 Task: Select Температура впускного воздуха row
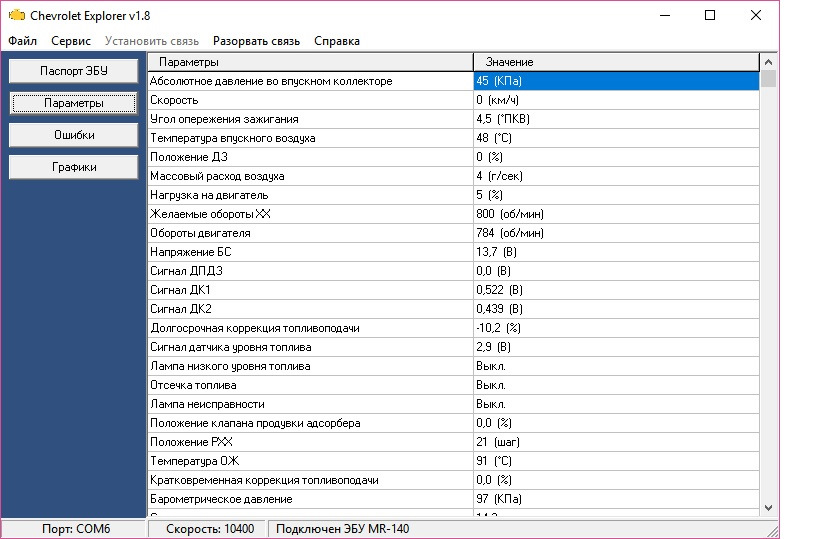coord(453,138)
